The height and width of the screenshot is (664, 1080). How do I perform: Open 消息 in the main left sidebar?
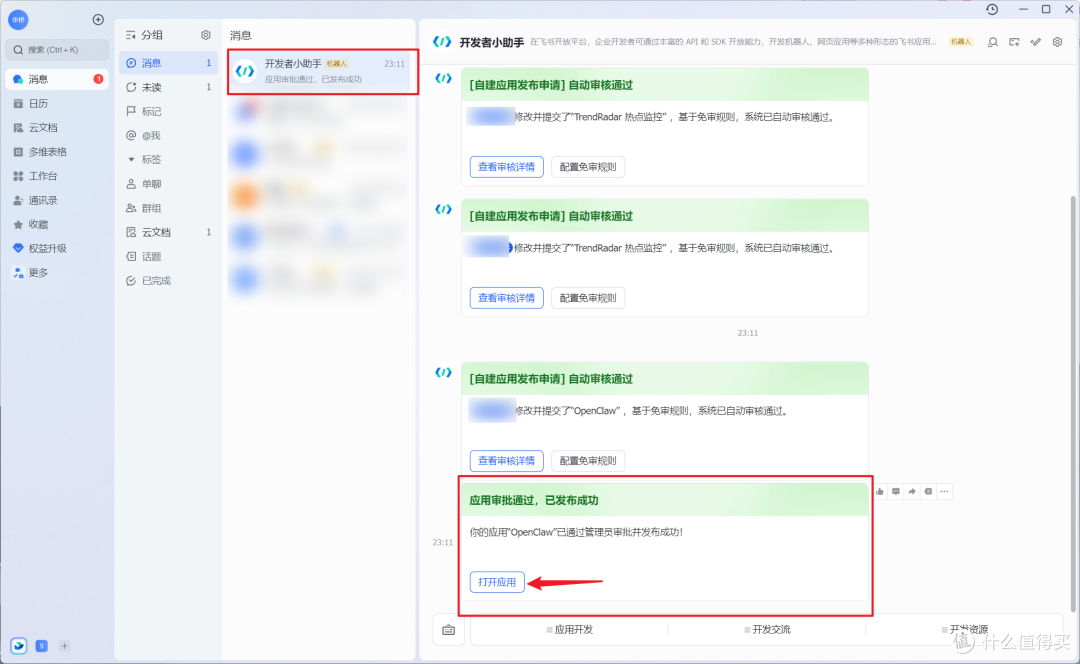[x=57, y=79]
